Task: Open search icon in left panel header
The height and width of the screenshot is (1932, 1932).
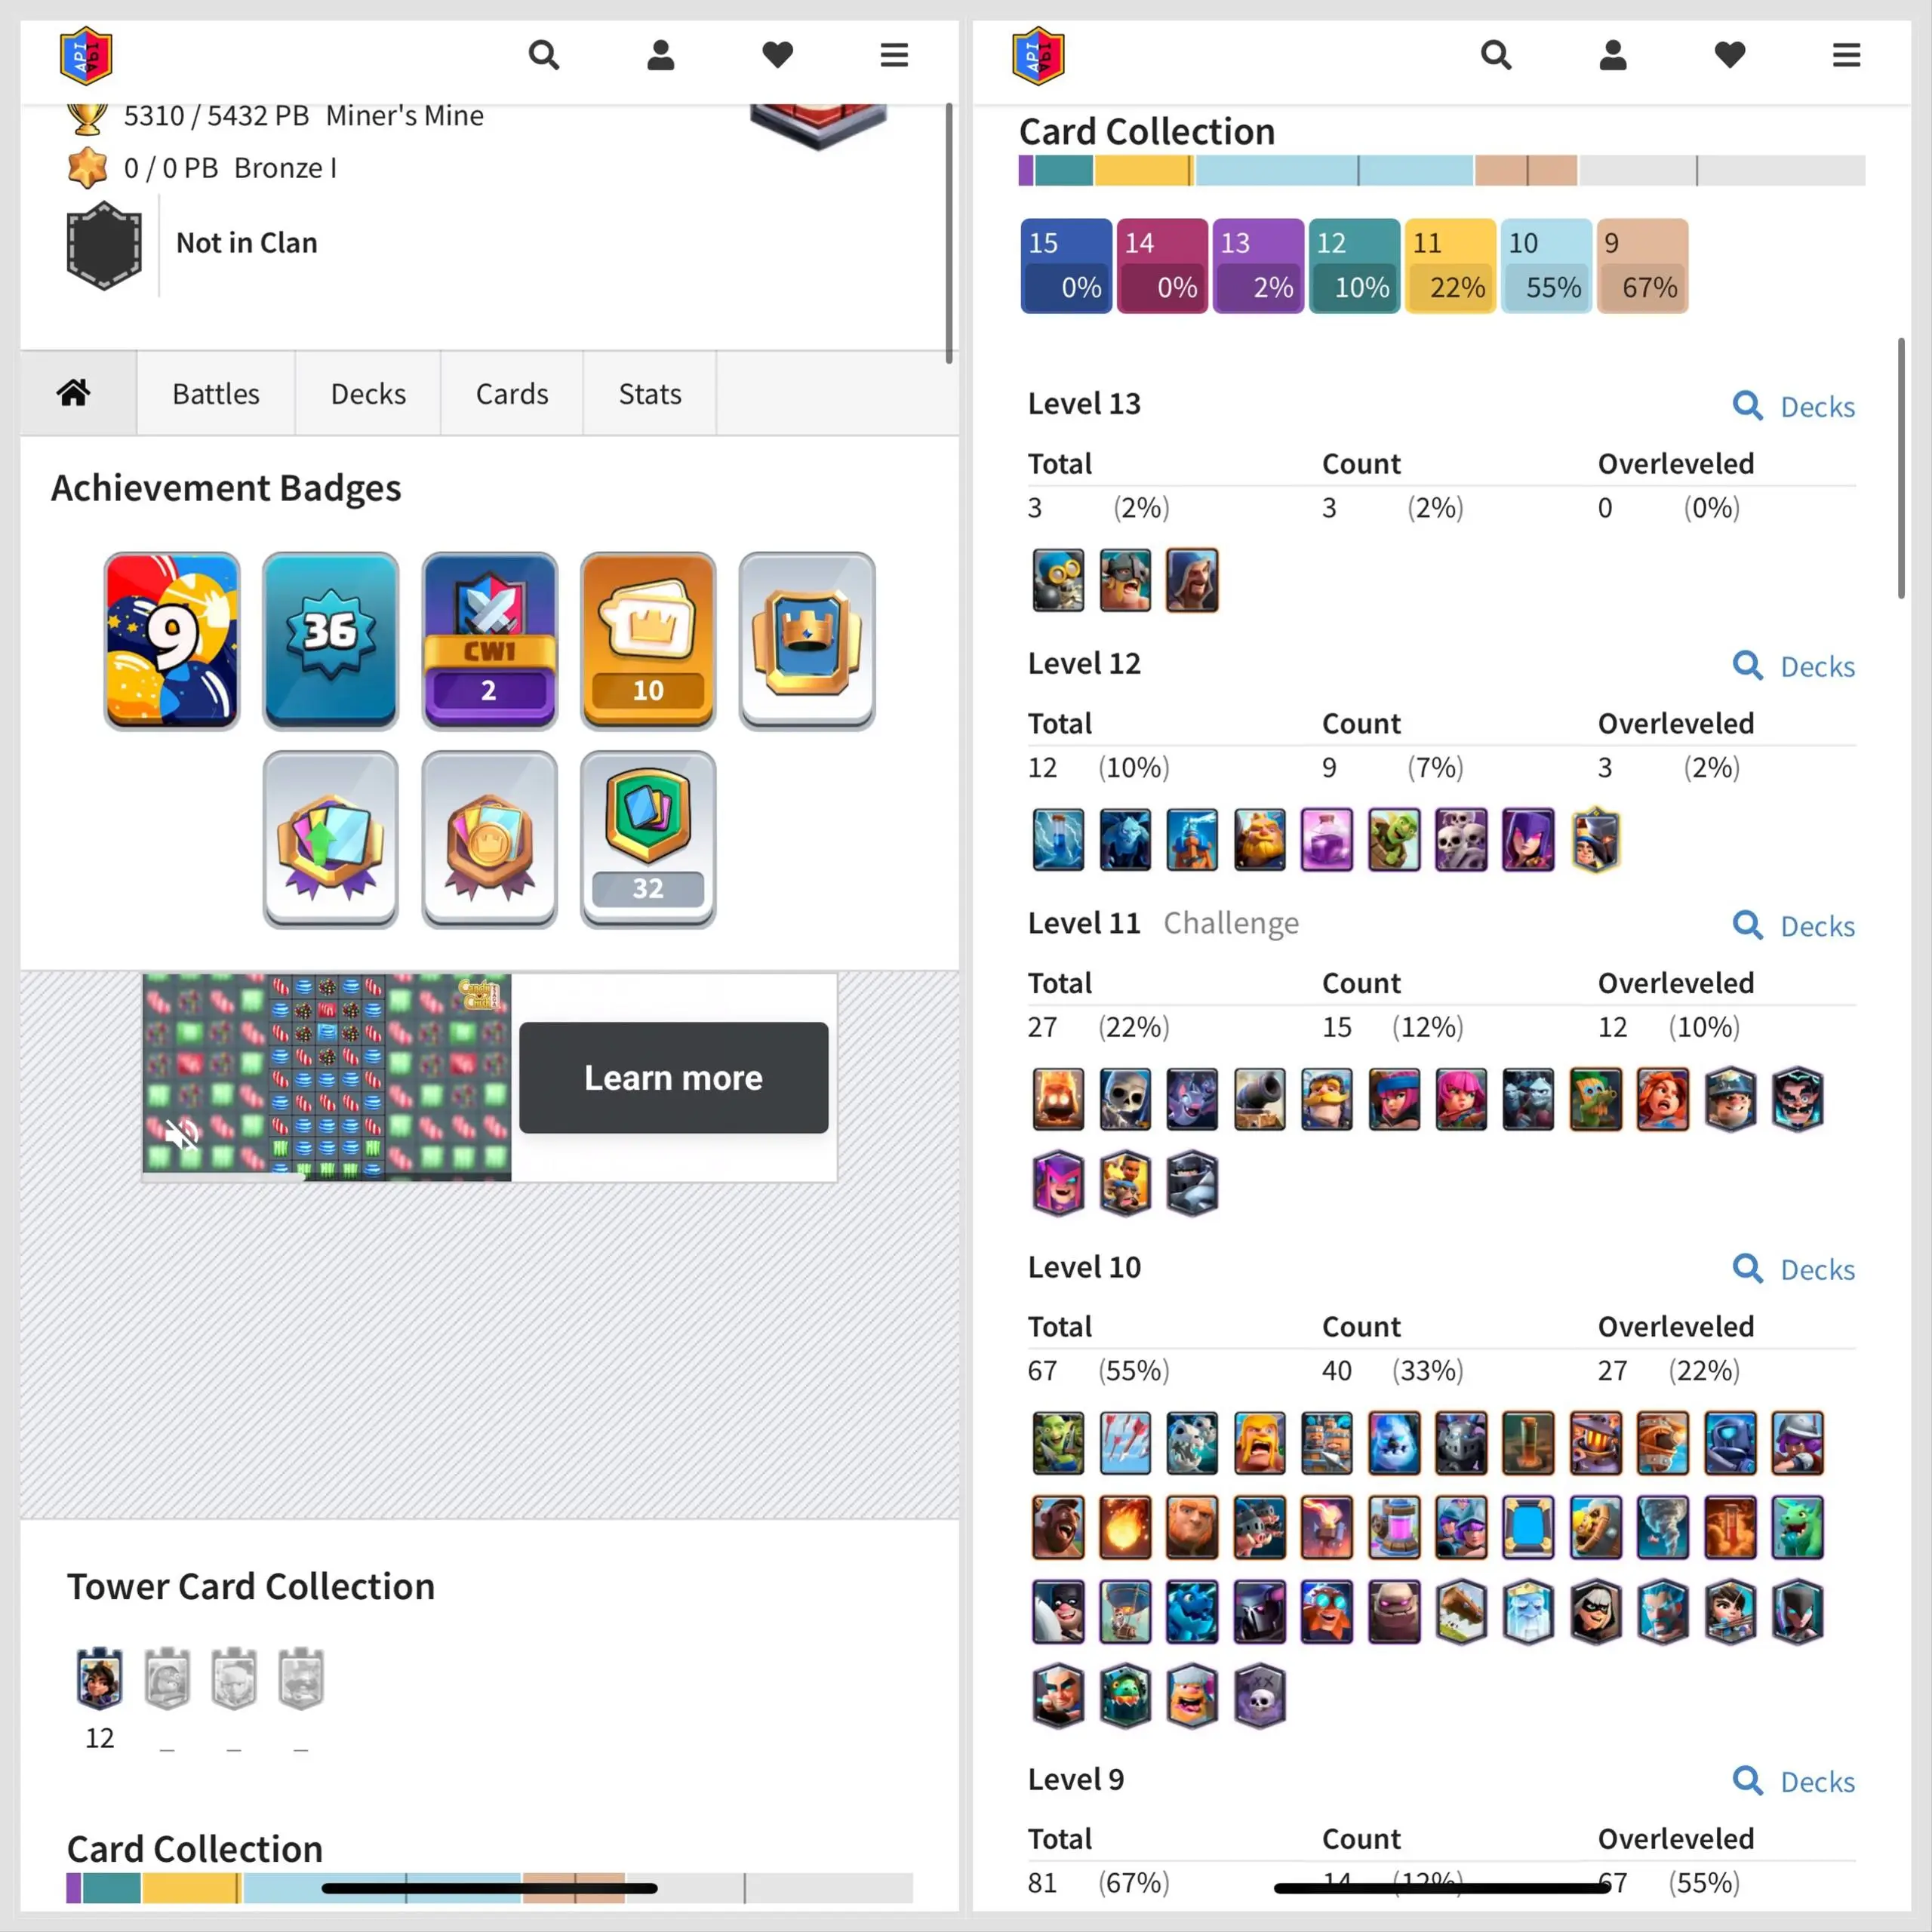Action: (543, 55)
